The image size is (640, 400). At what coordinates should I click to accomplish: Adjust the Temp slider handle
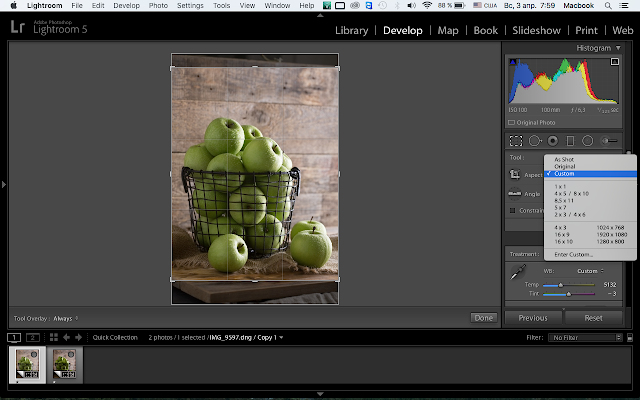click(x=561, y=285)
